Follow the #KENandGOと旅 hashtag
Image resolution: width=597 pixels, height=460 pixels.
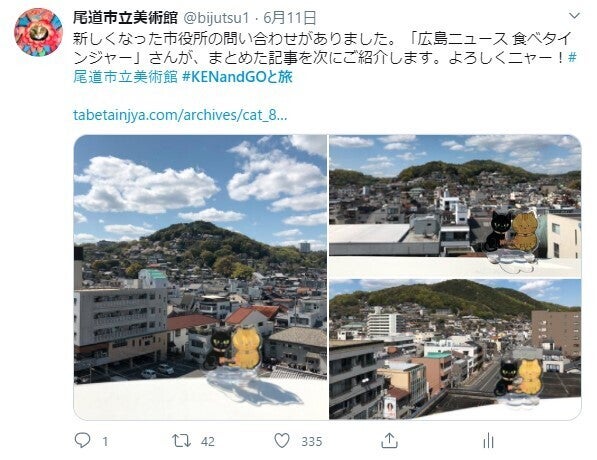tap(237, 77)
